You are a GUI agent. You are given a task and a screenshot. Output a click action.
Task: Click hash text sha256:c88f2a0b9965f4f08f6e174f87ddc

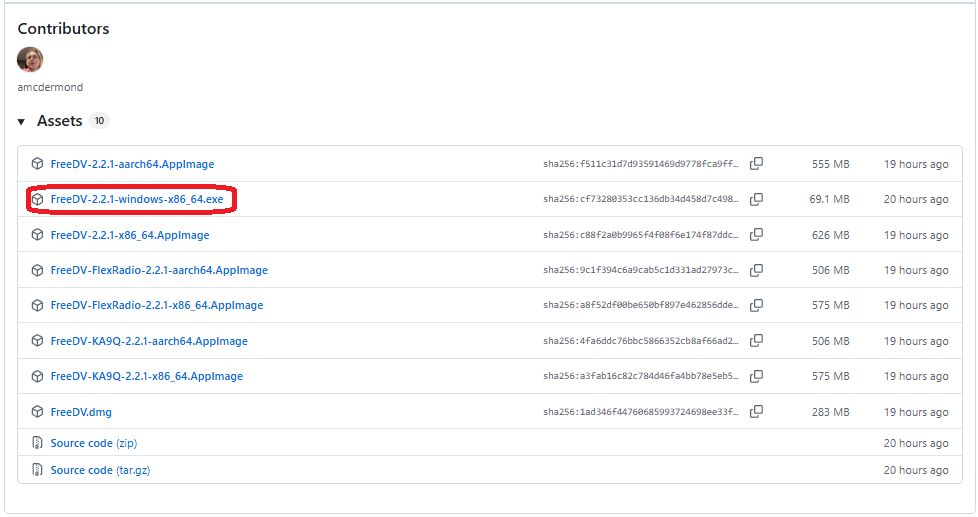(641, 235)
